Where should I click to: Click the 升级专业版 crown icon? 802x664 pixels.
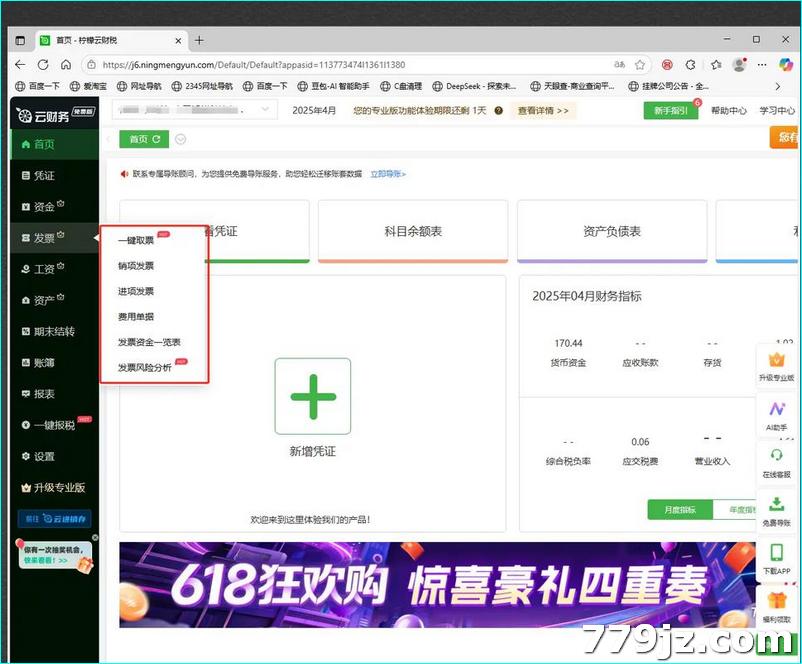[776, 367]
